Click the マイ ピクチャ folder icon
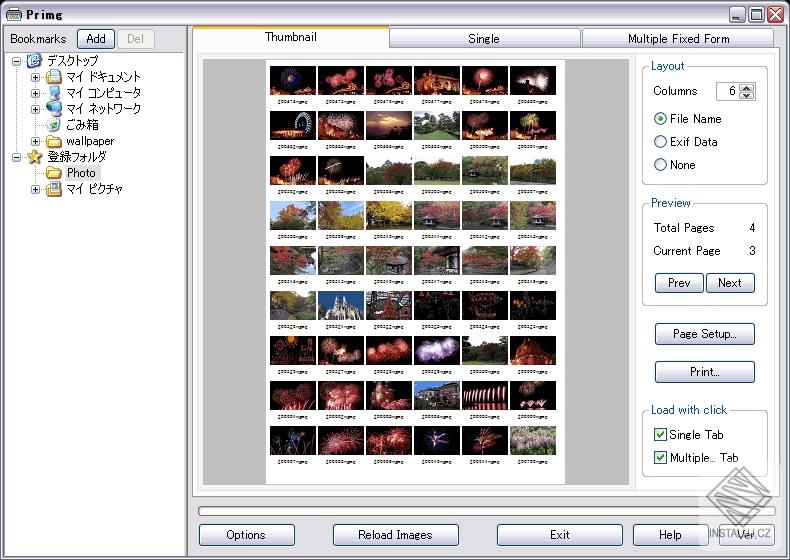The width and height of the screenshot is (790, 560). [53, 189]
